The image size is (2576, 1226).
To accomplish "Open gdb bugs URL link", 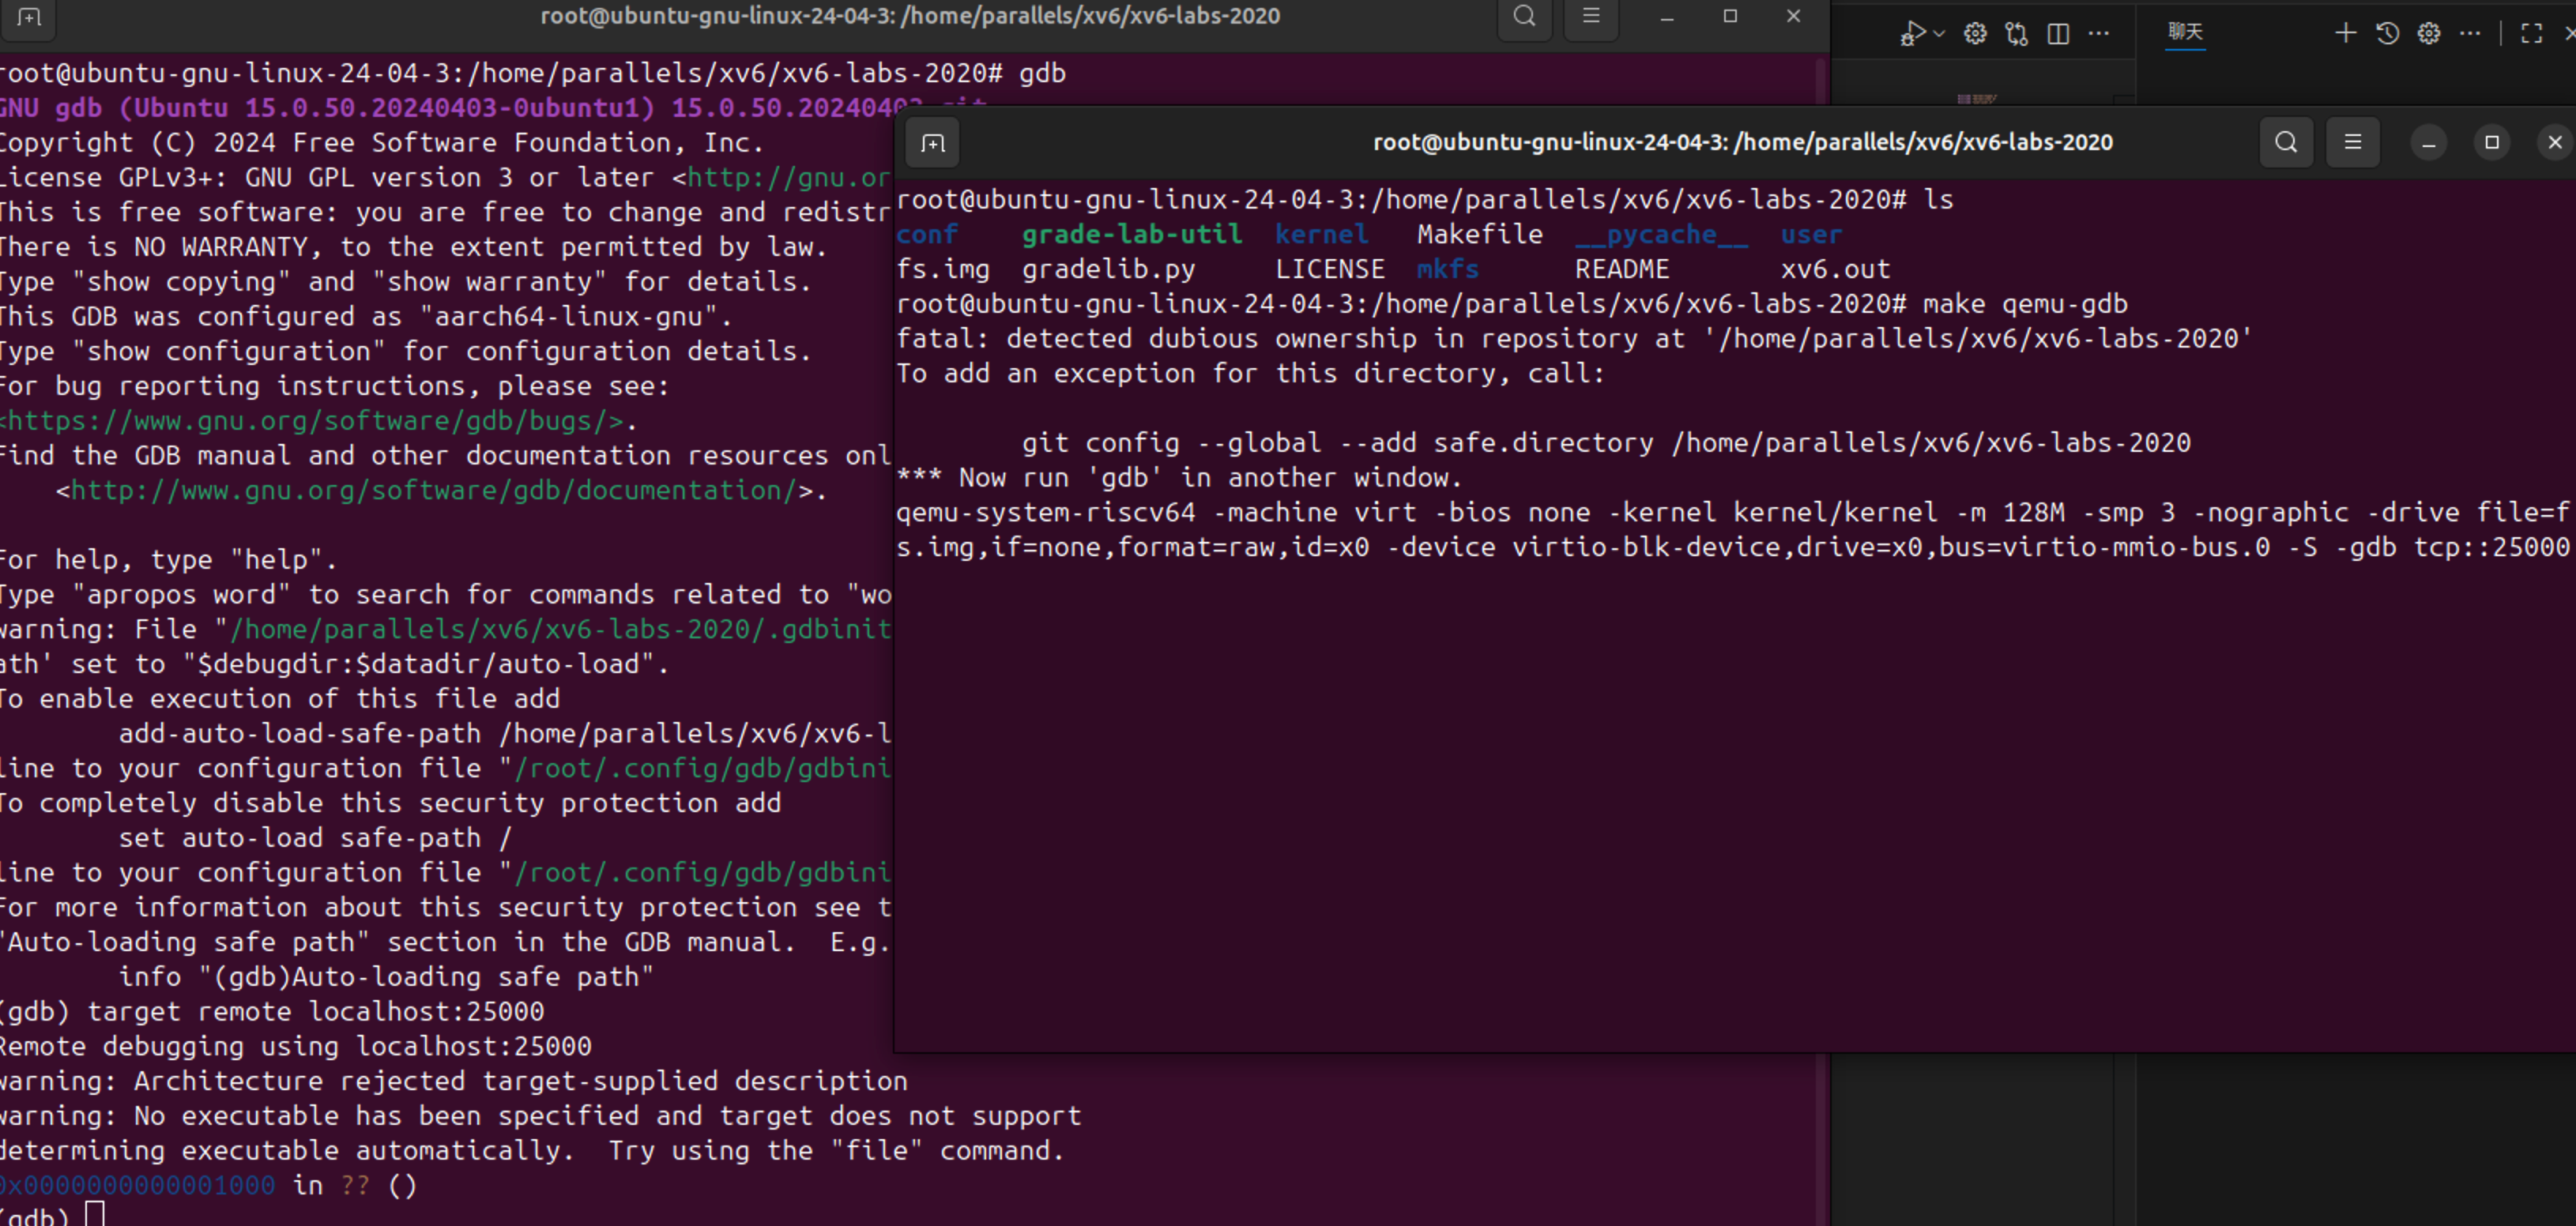I will [315, 421].
